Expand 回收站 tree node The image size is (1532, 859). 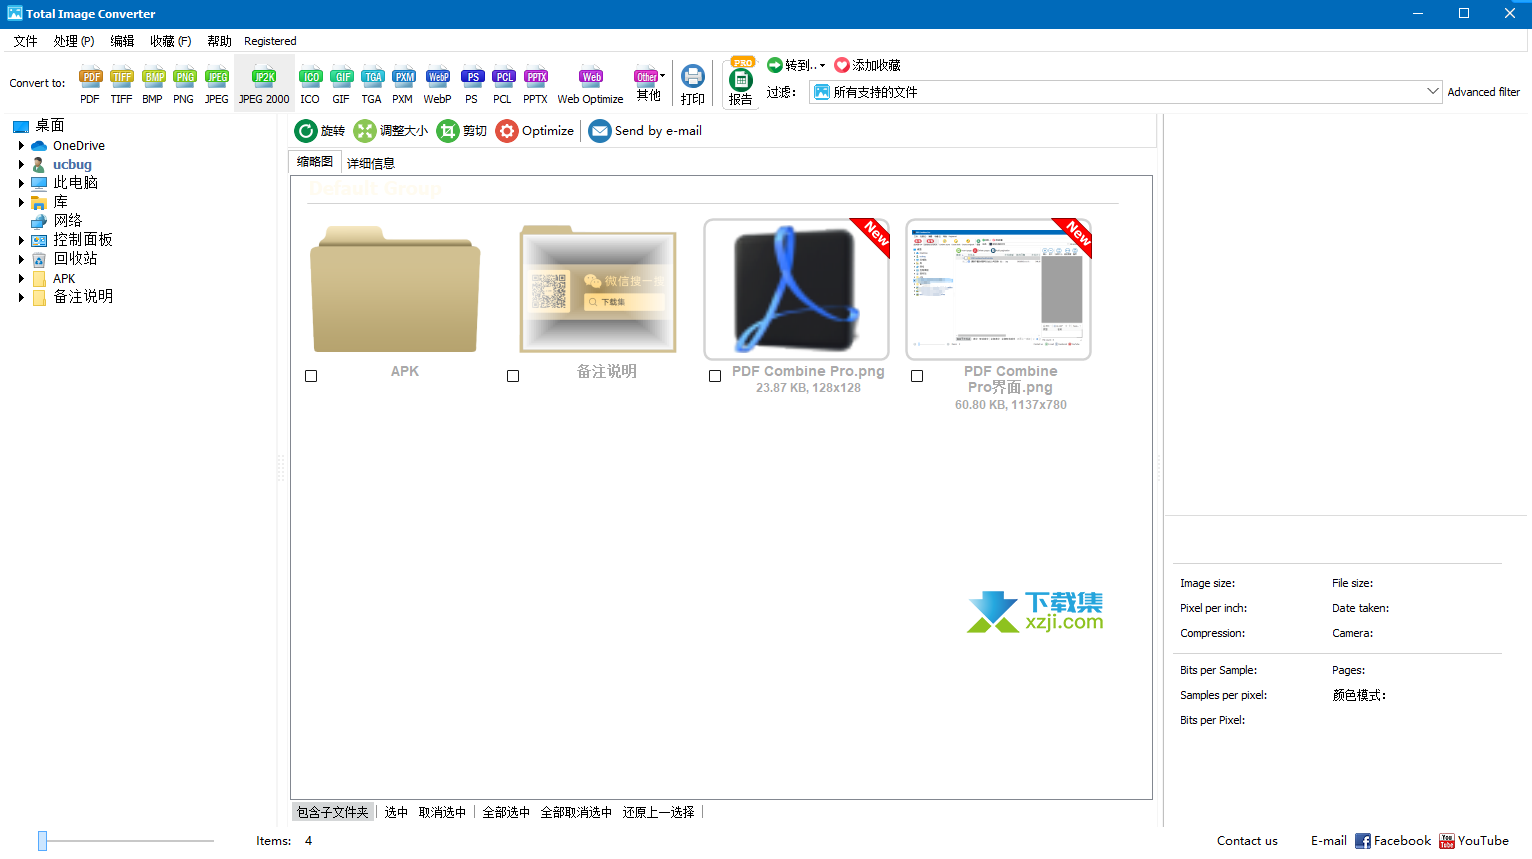pos(21,259)
